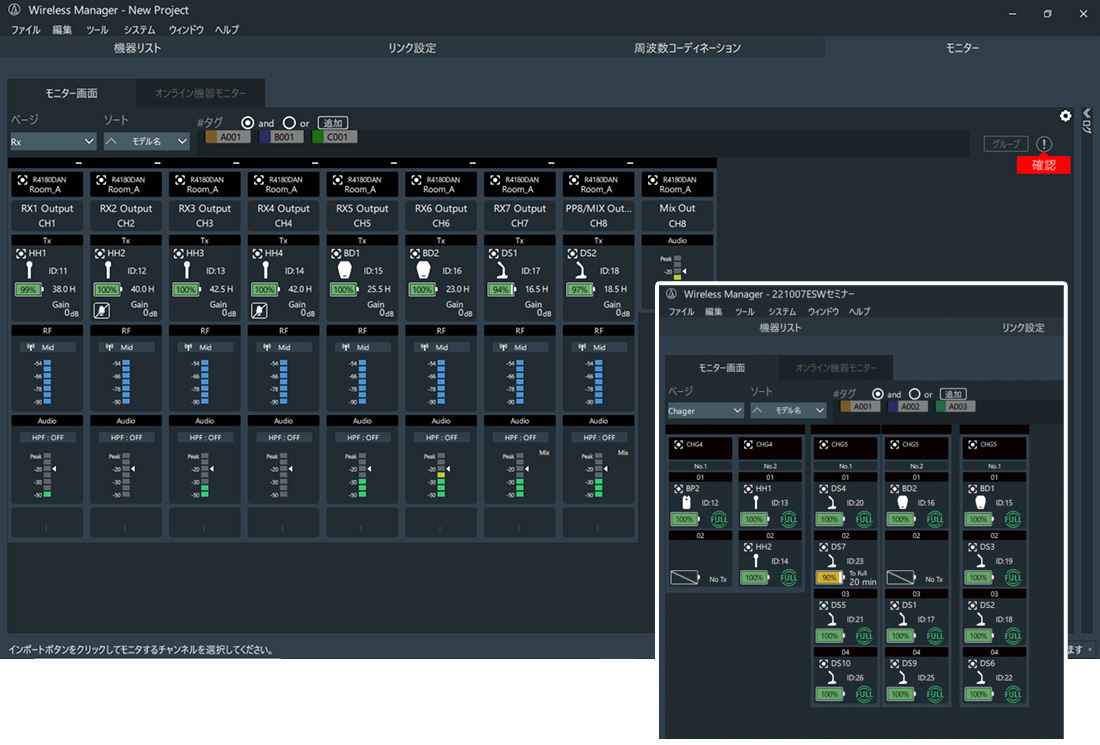This screenshot has width=1100, height=745.
Task: Click FULL charge icon for DS6
Action: 1013,694
